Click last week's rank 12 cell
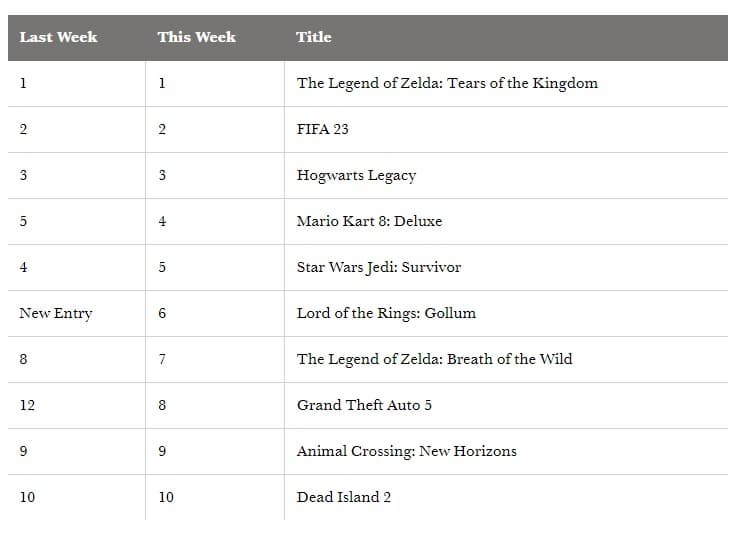The height and width of the screenshot is (541, 753). point(27,405)
